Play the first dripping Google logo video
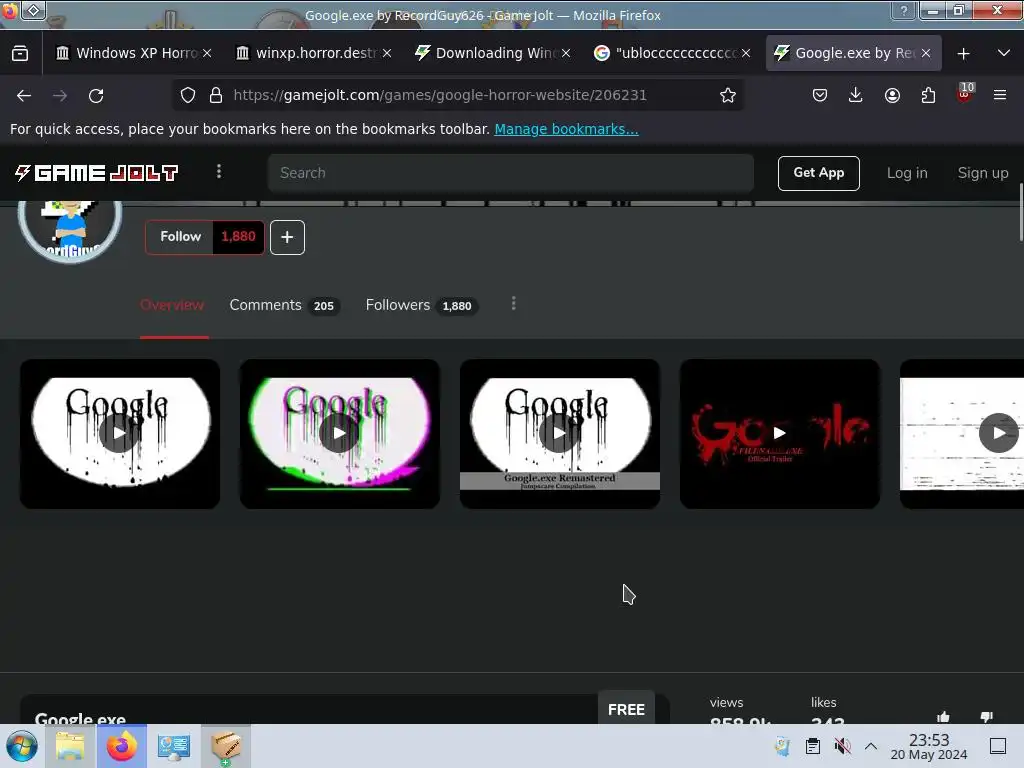This screenshot has height=768, width=1024. pyautogui.click(x=120, y=434)
